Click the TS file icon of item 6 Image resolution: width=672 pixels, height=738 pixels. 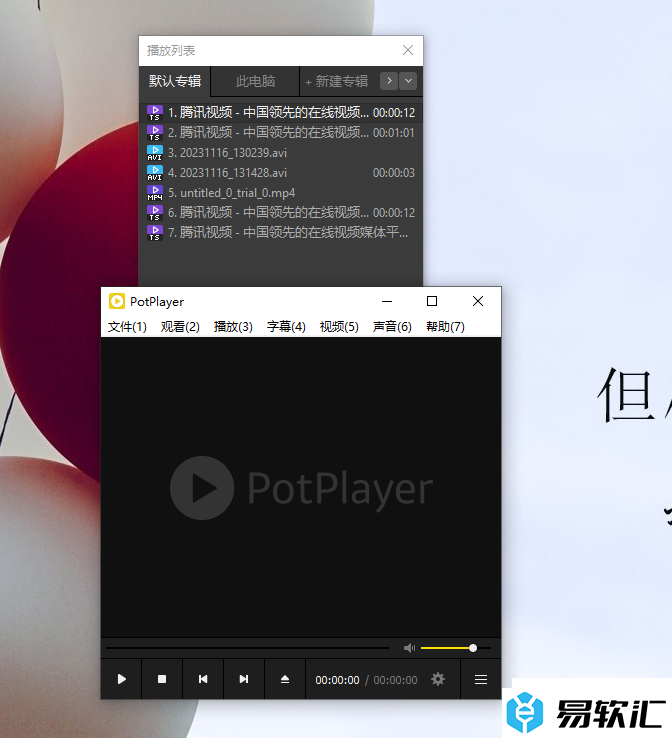[155, 213]
